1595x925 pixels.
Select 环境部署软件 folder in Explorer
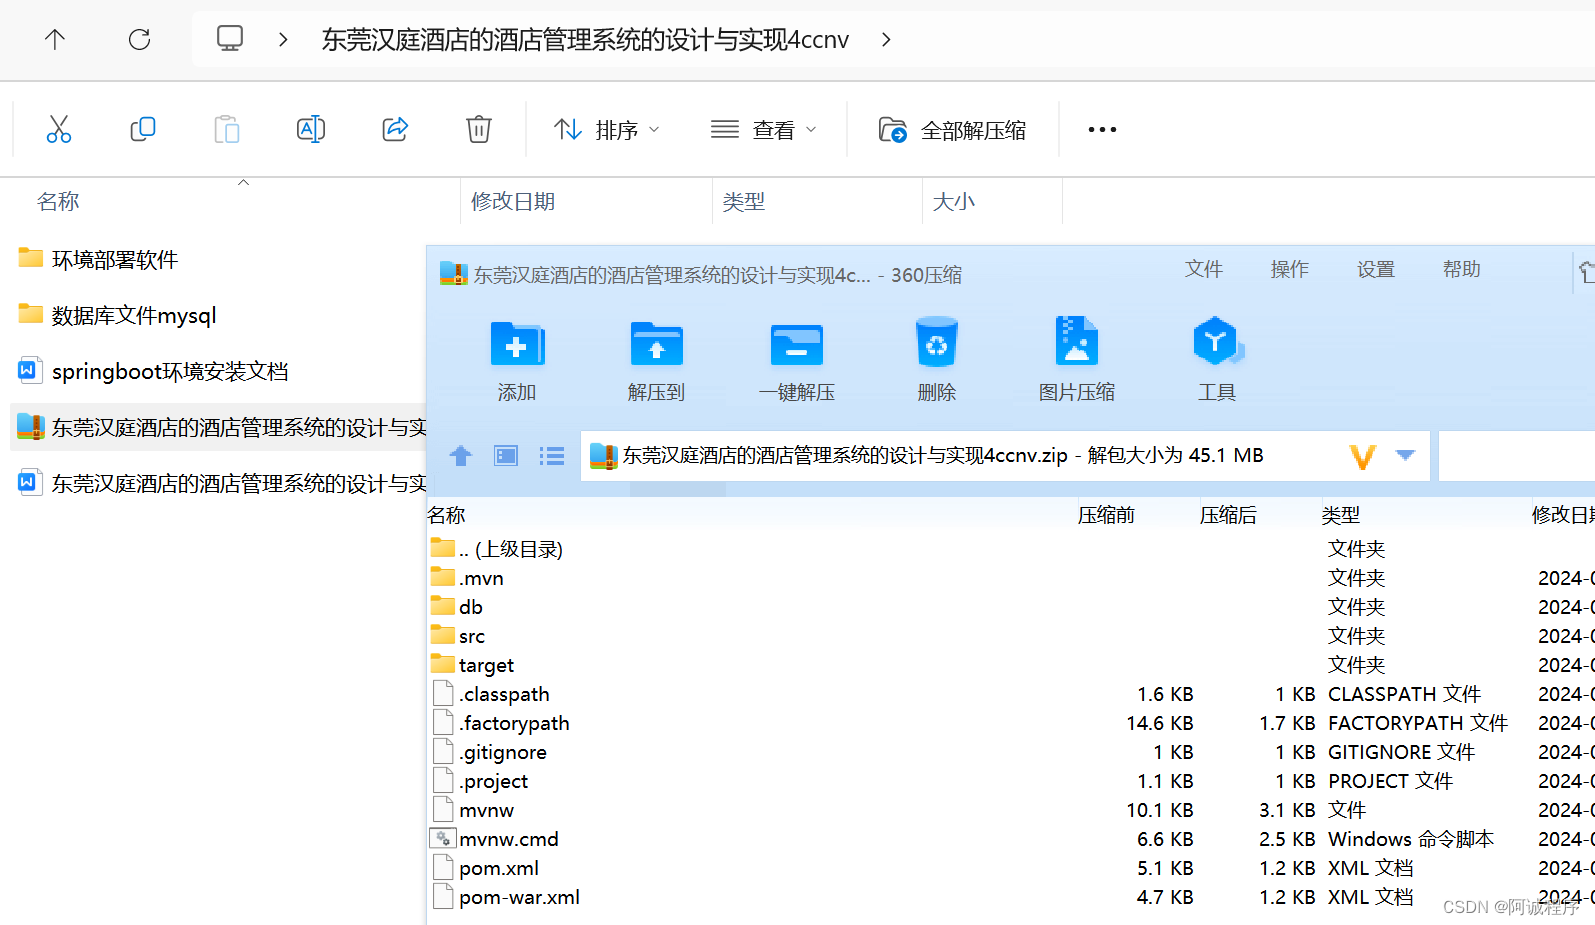pos(98,259)
